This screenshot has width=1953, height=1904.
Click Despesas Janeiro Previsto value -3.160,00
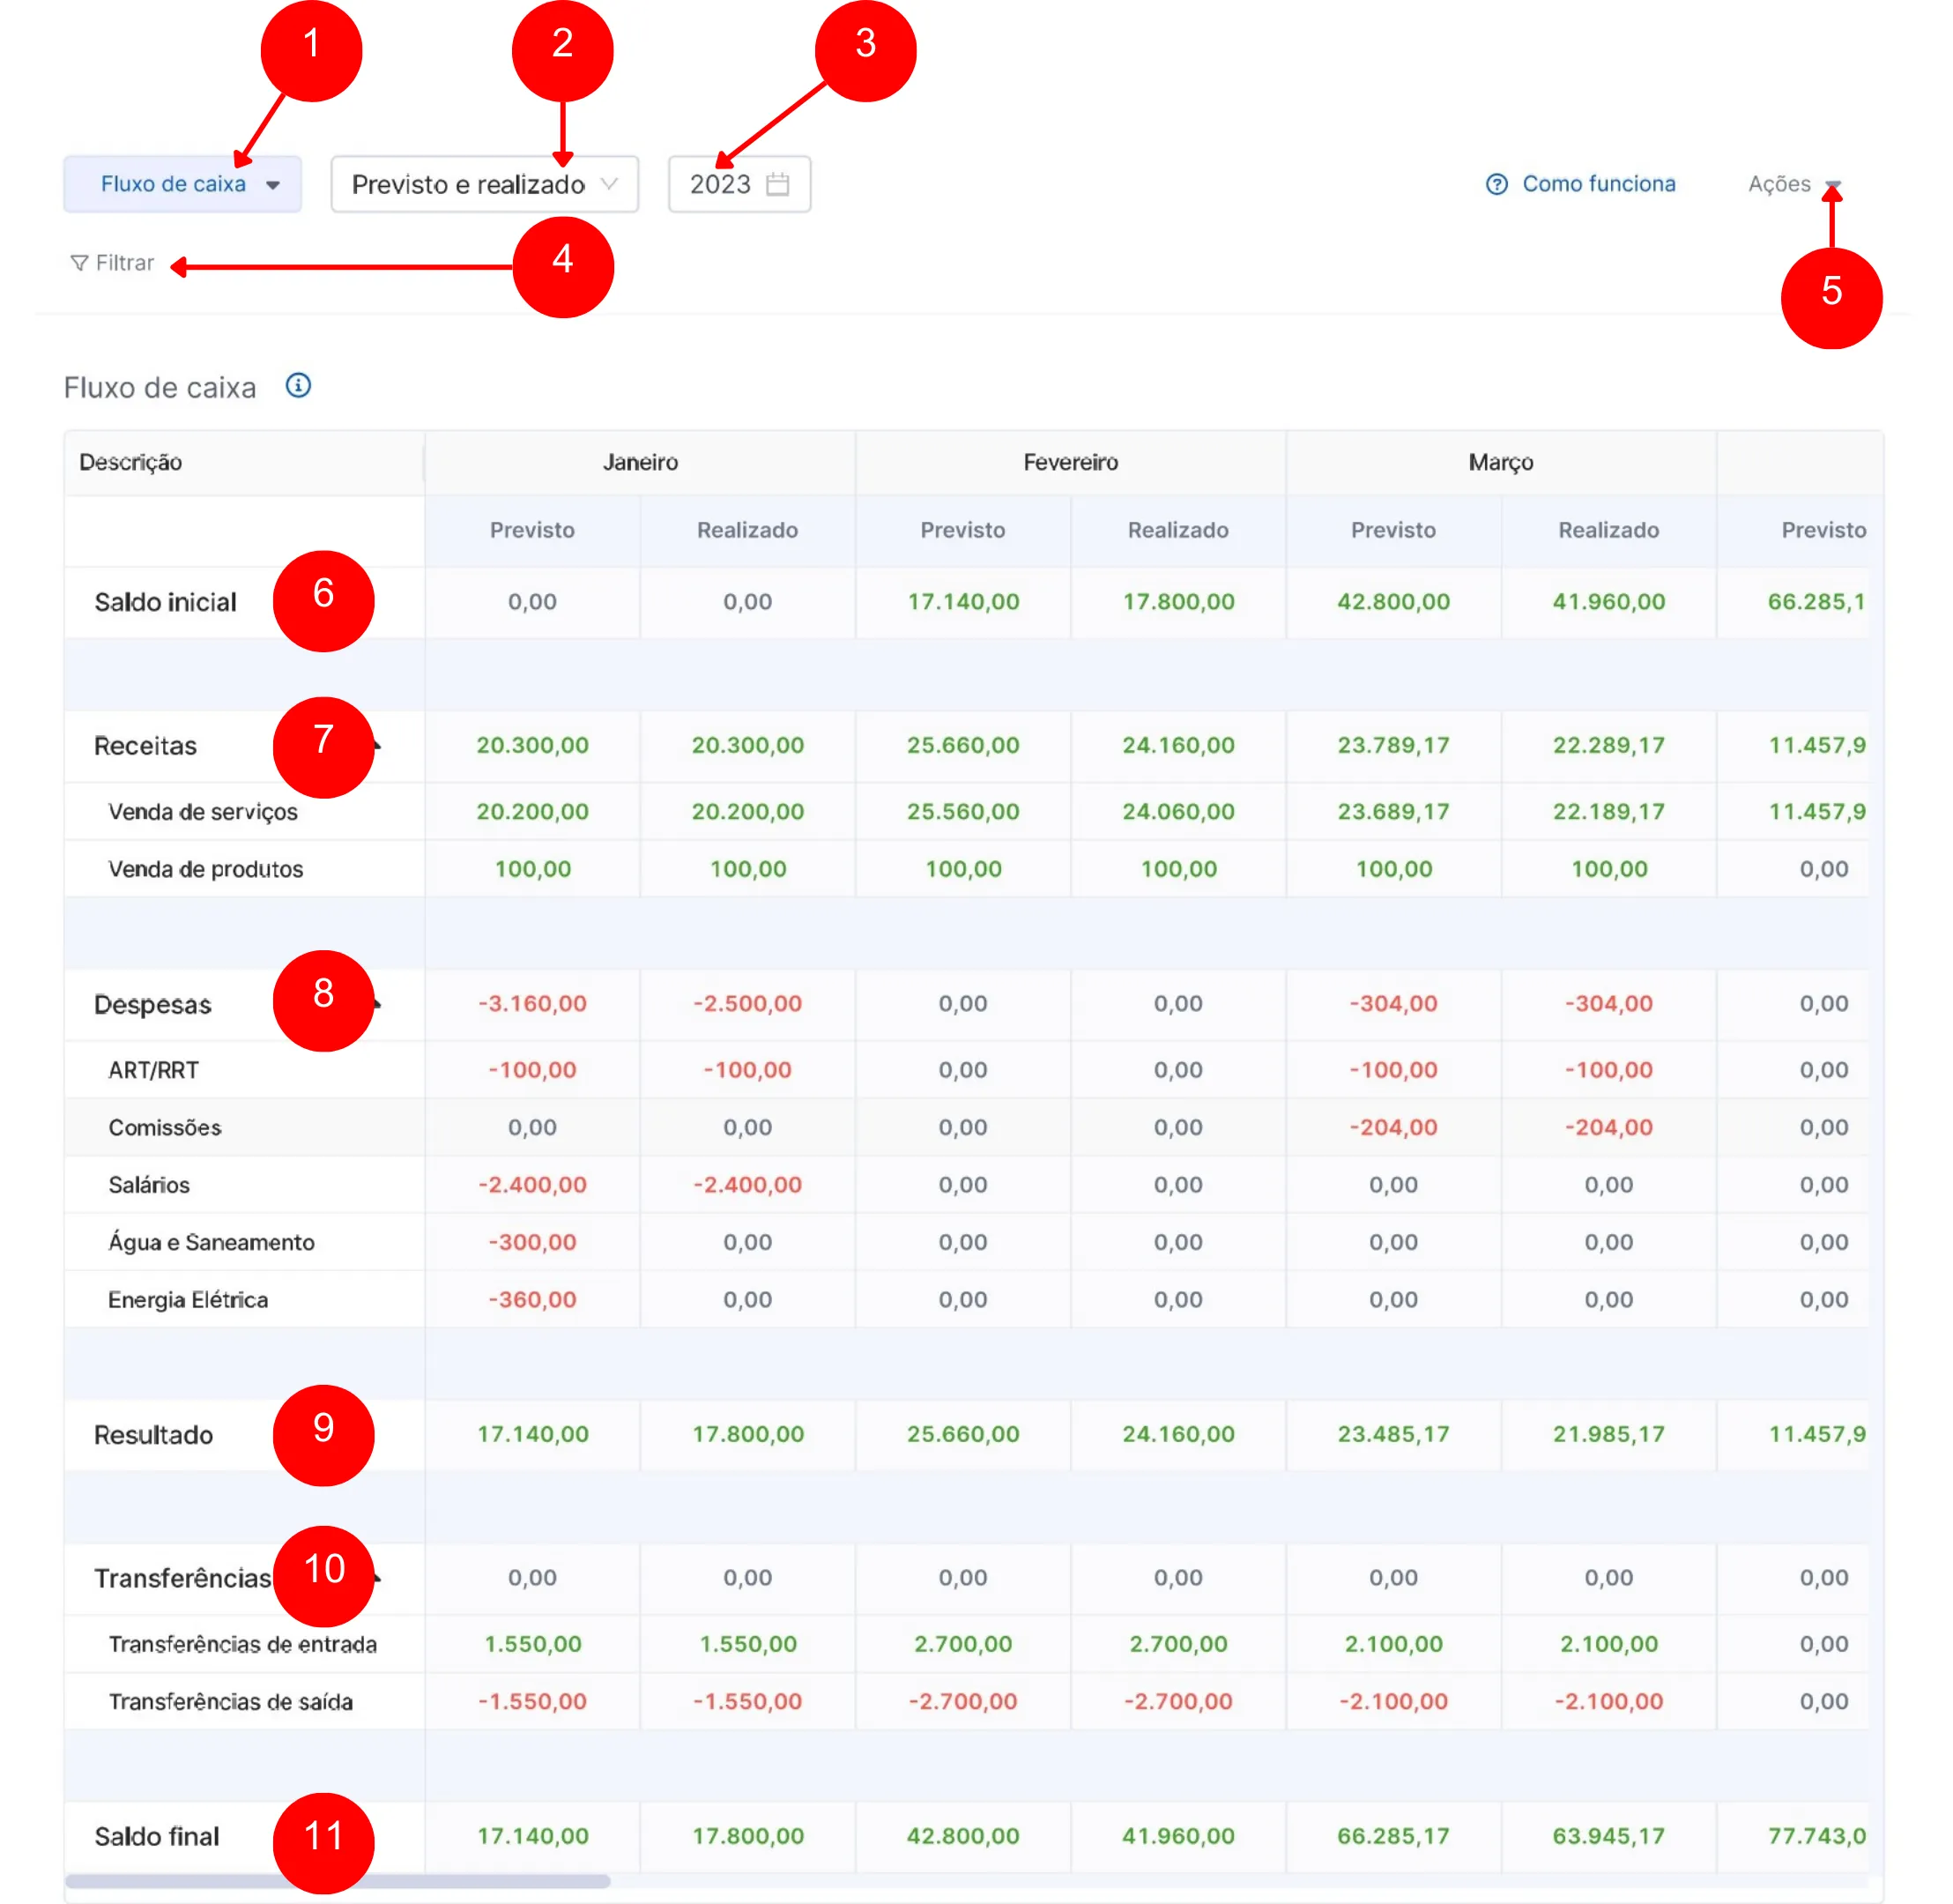(532, 1003)
